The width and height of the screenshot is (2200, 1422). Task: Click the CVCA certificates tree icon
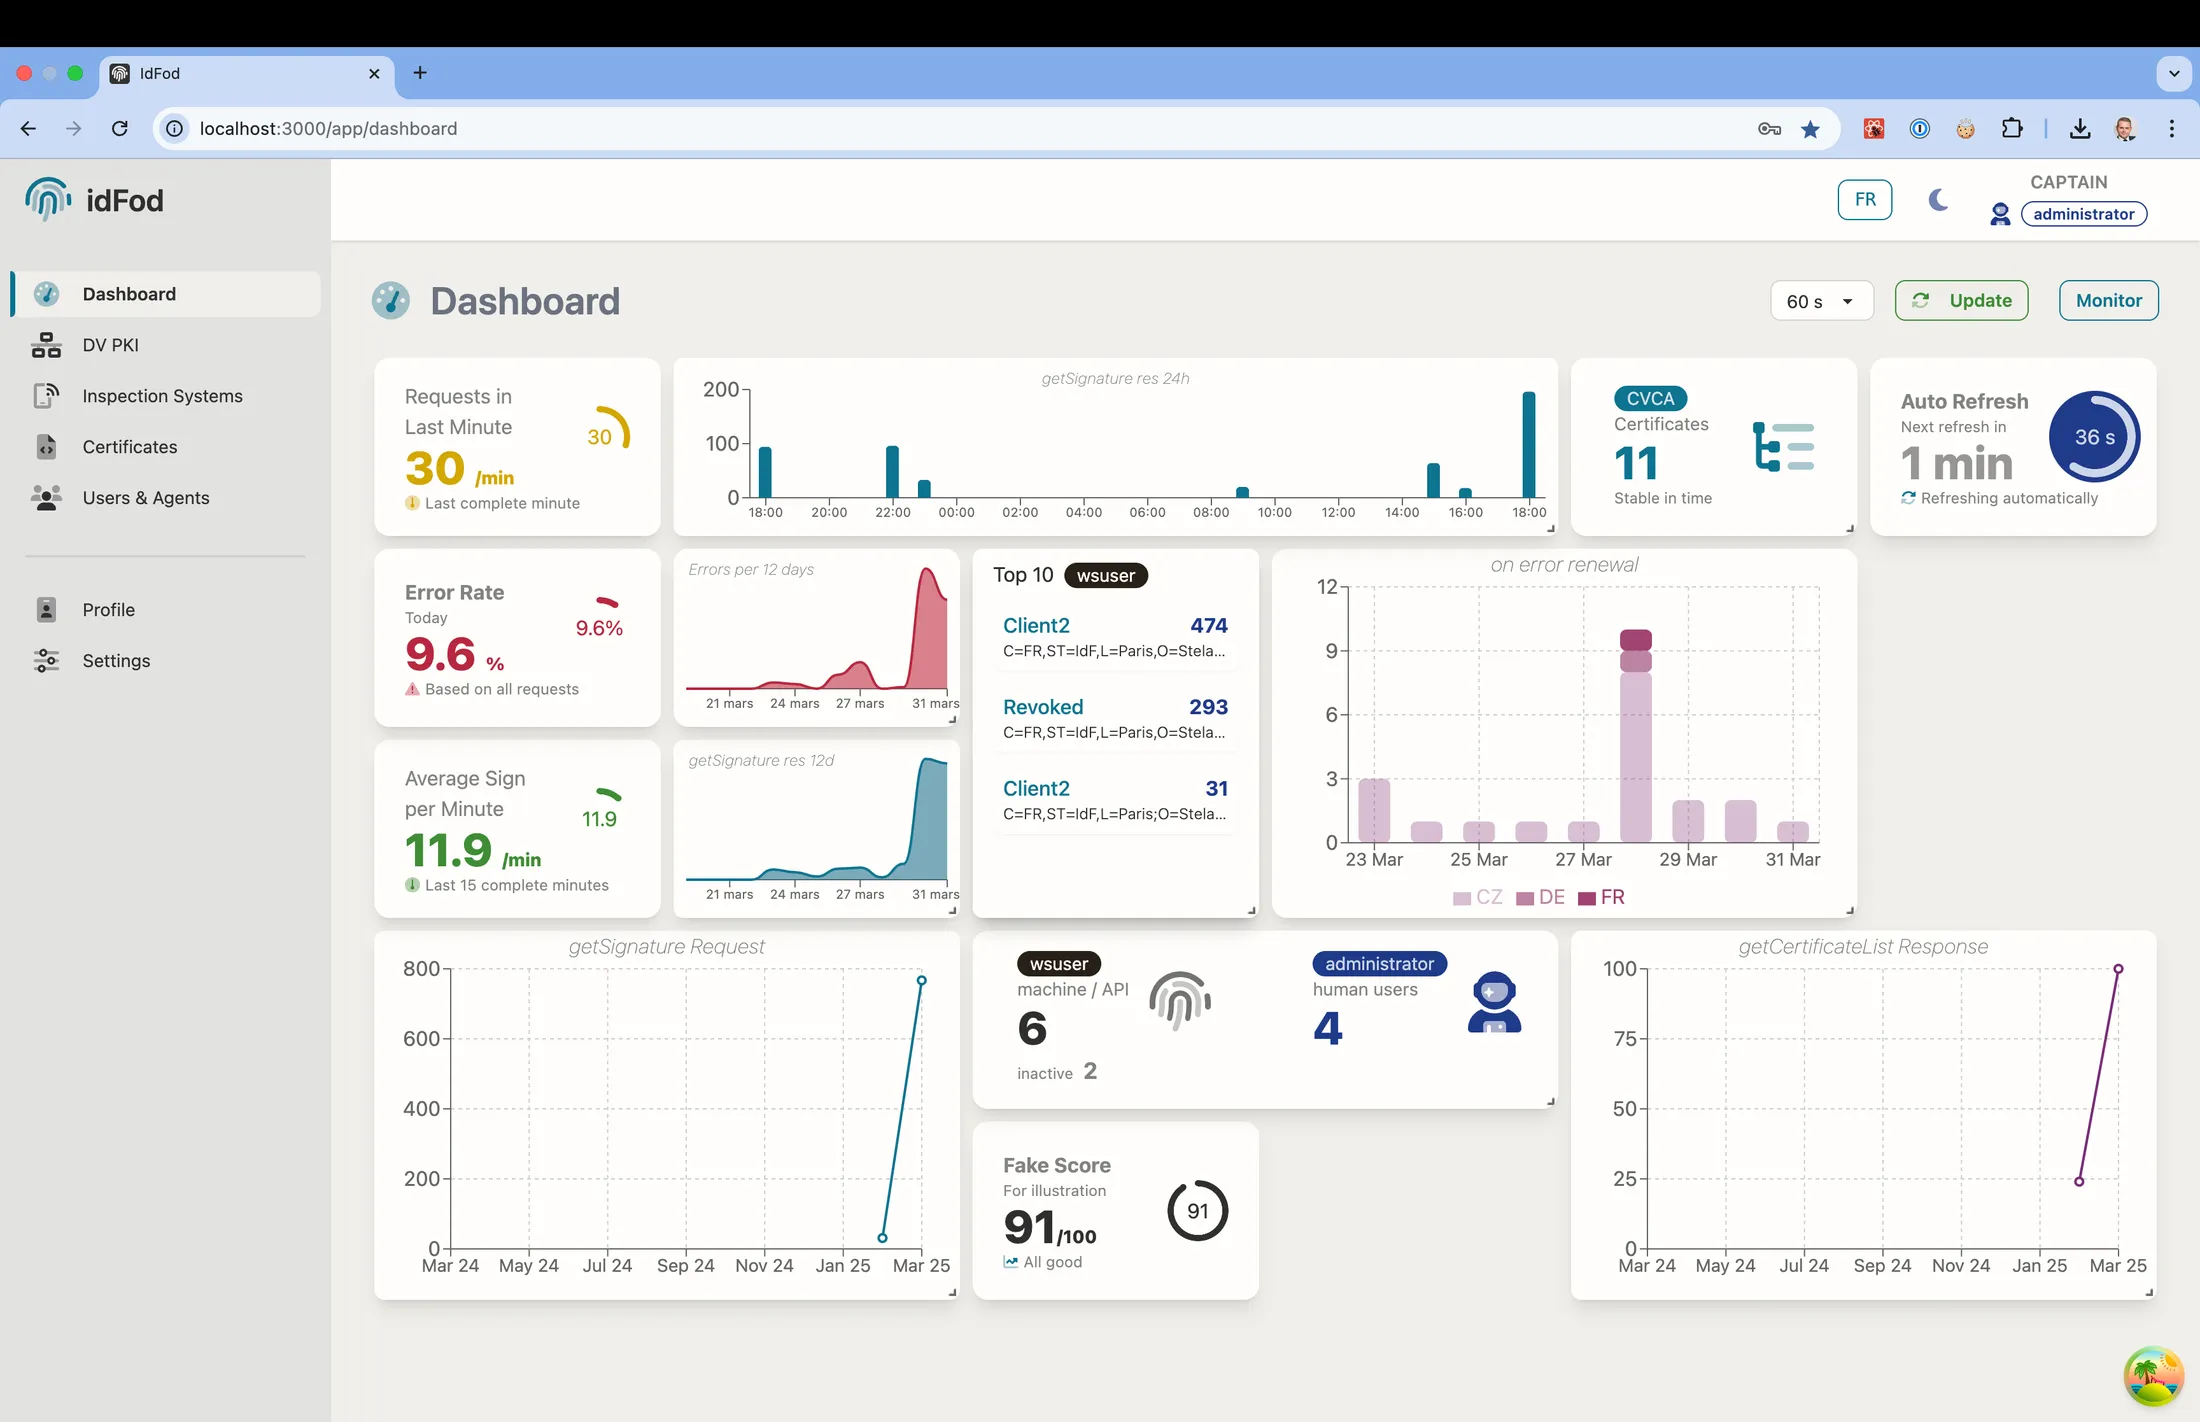coord(1784,447)
